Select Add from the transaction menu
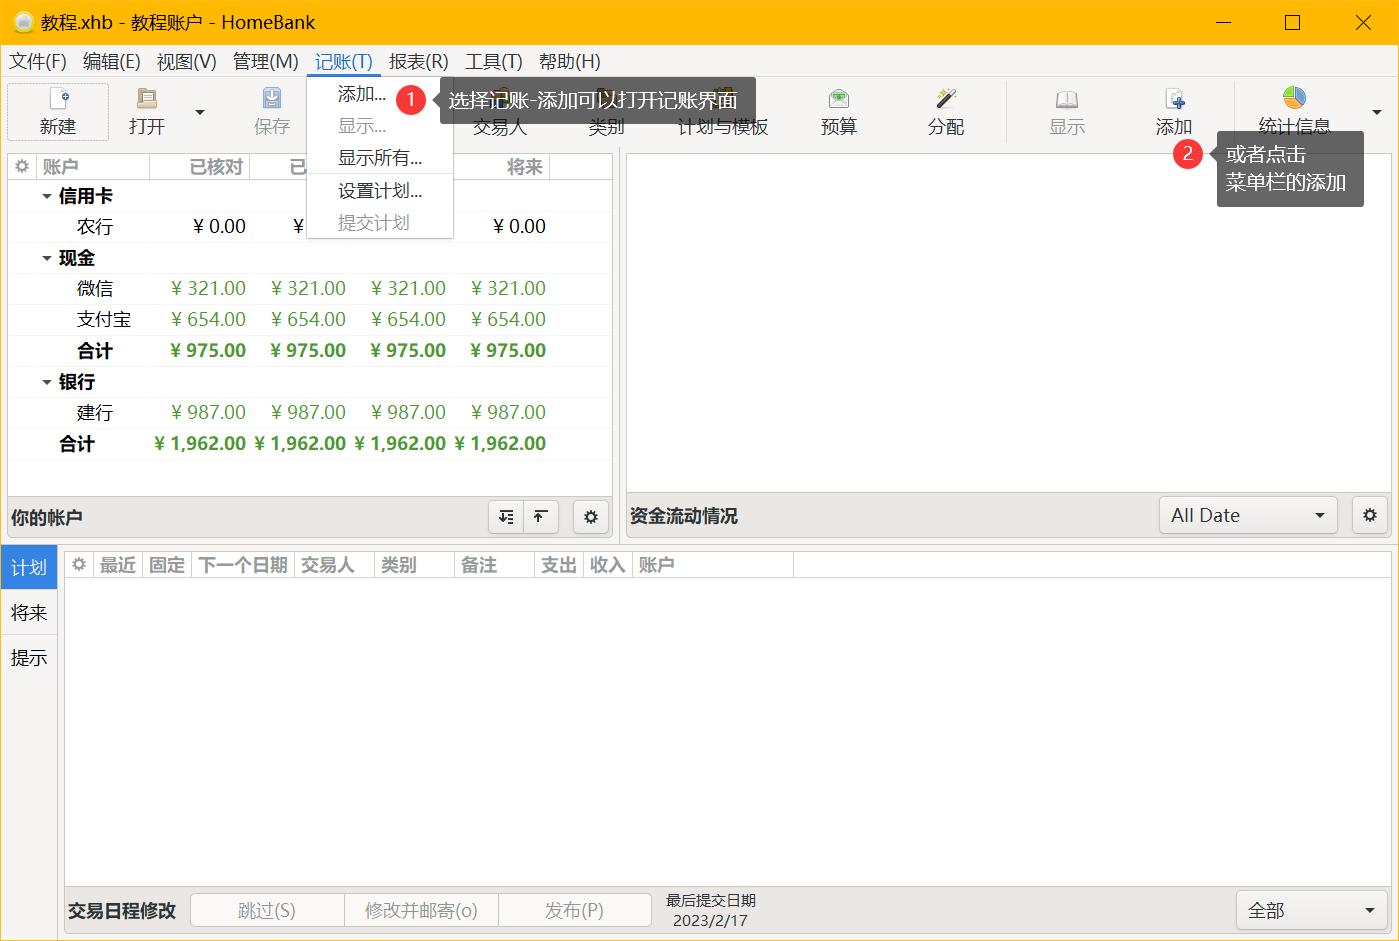 click(x=361, y=95)
